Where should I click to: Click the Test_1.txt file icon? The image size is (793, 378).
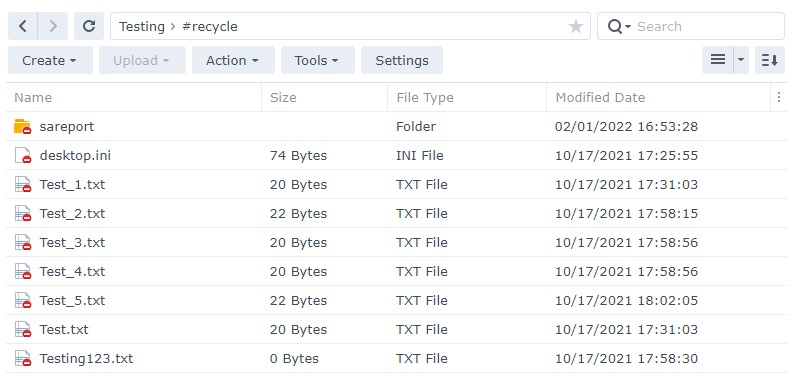(x=23, y=184)
